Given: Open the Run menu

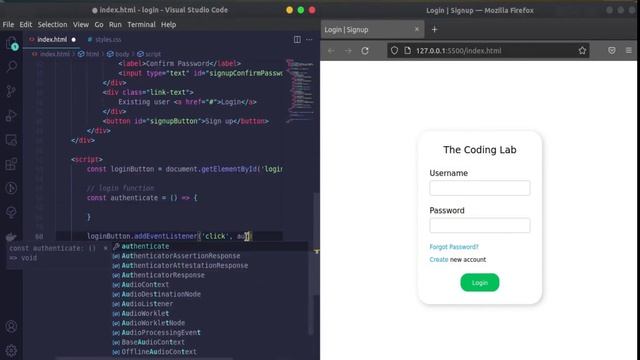Looking at the screenshot, I should 115,24.
